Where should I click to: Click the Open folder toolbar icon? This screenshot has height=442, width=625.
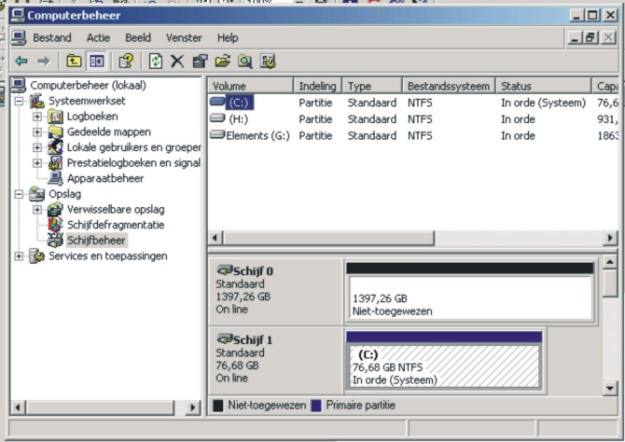(223, 61)
